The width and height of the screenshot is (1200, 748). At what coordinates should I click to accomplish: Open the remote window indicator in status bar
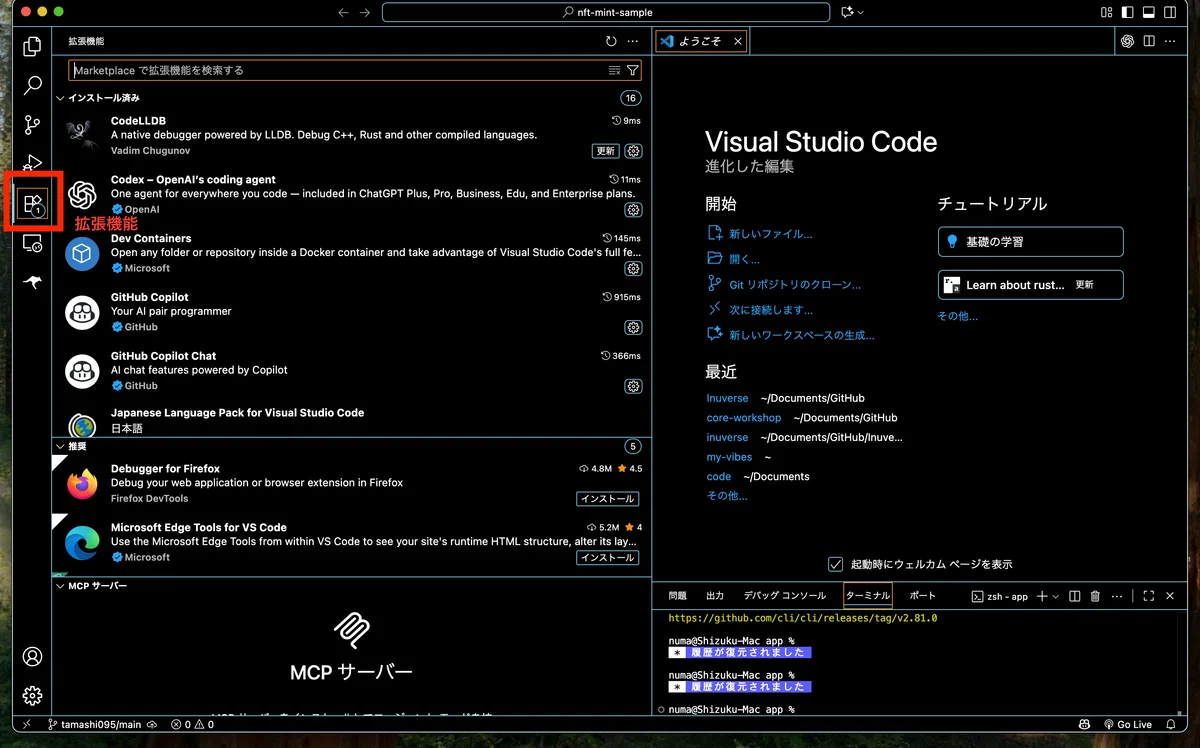tap(27, 724)
